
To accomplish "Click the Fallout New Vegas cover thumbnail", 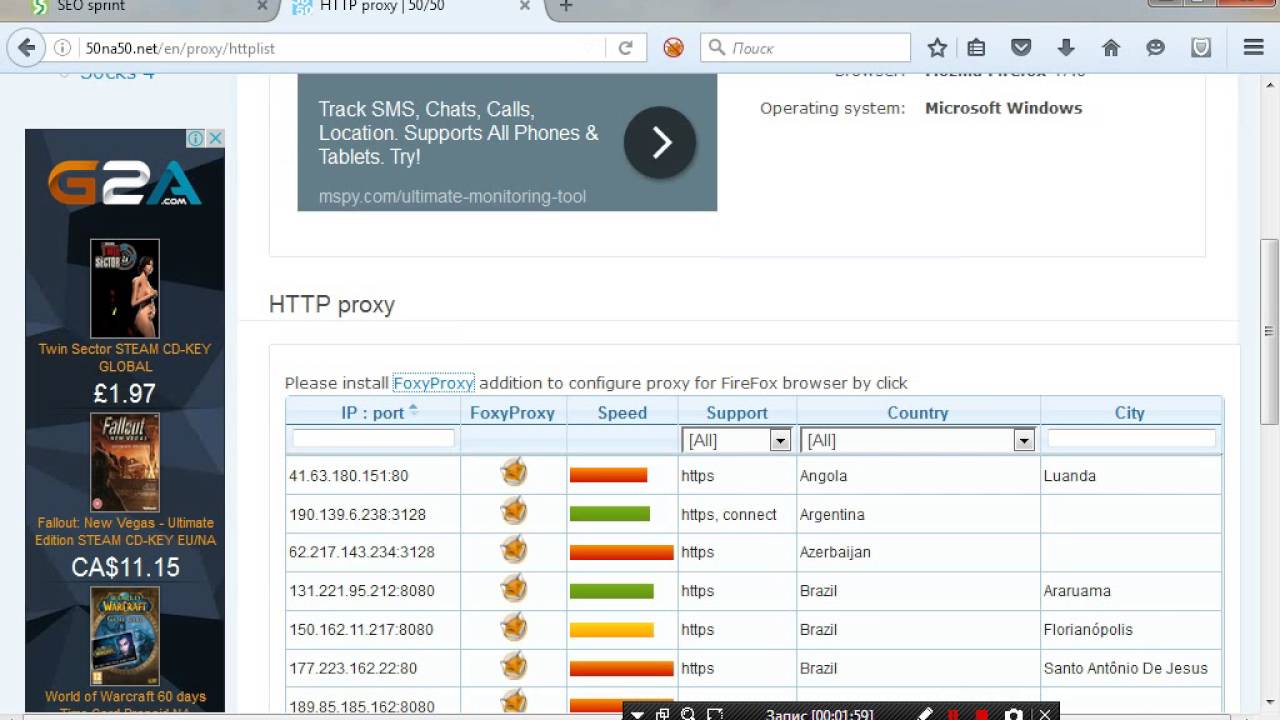I will click(125, 462).
